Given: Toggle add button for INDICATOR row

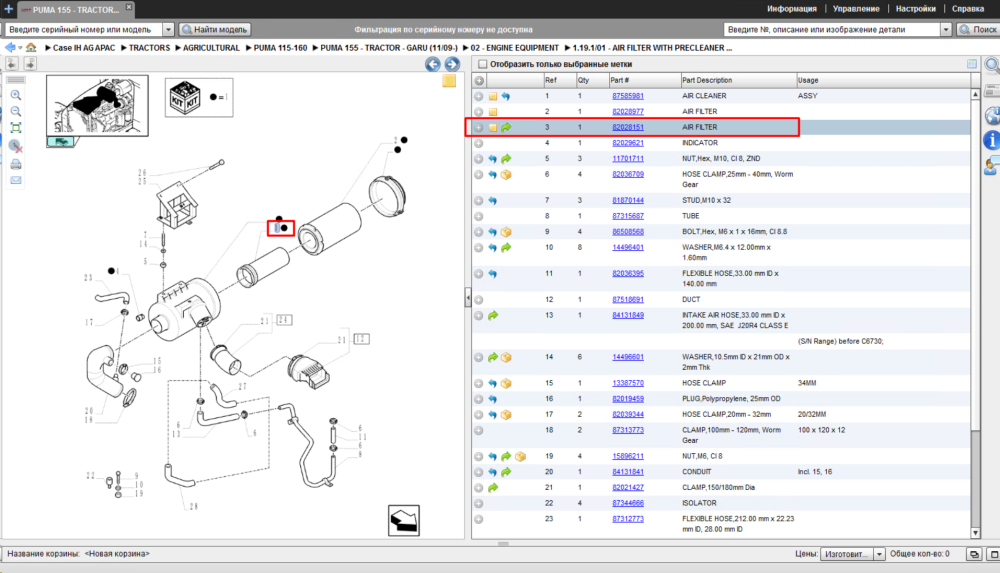Looking at the screenshot, I should [x=479, y=144].
